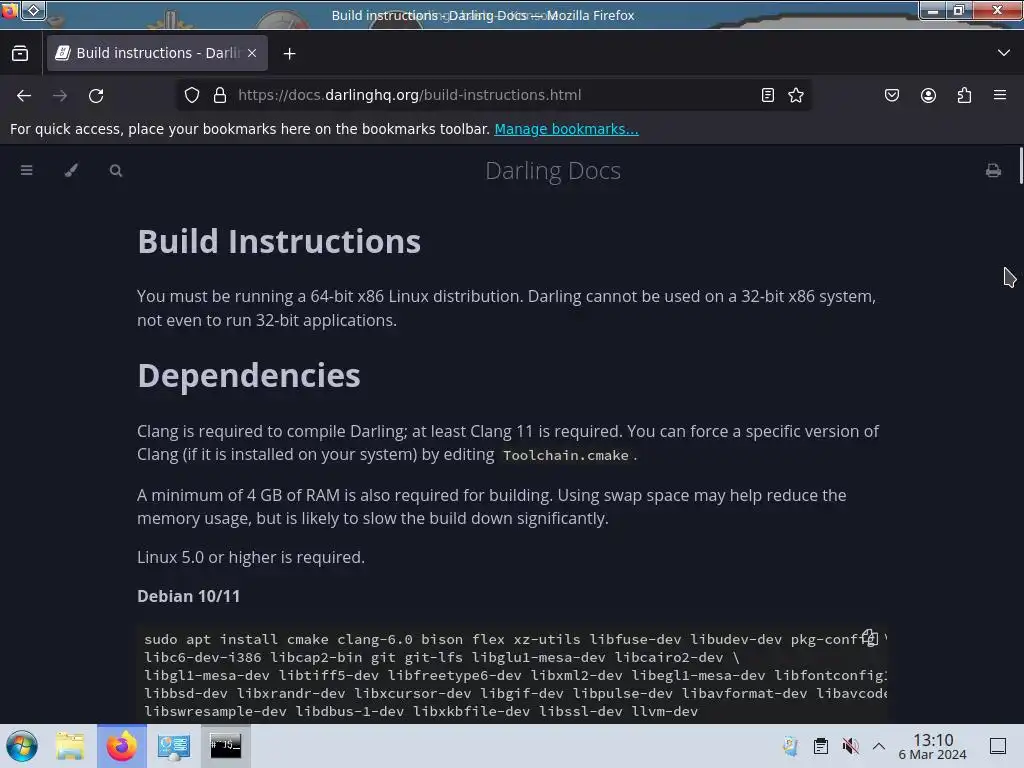Switch to Firefox in the taskbar

(x=122, y=746)
